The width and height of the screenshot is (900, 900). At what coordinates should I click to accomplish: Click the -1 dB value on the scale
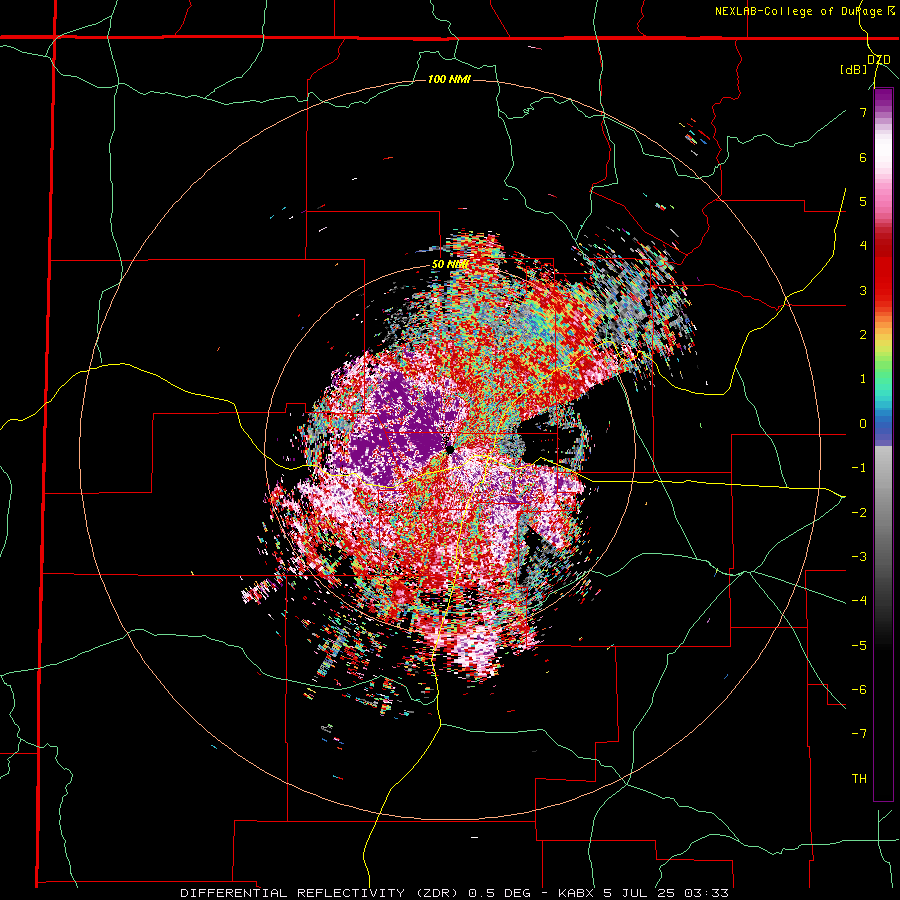click(859, 468)
